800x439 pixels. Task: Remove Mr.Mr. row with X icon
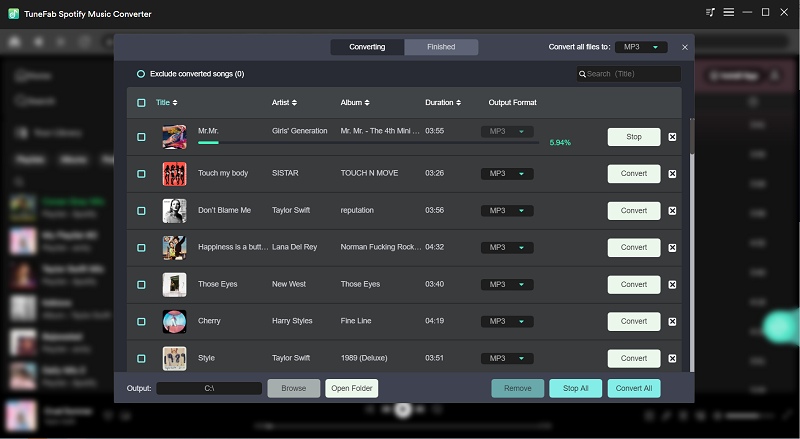click(672, 137)
